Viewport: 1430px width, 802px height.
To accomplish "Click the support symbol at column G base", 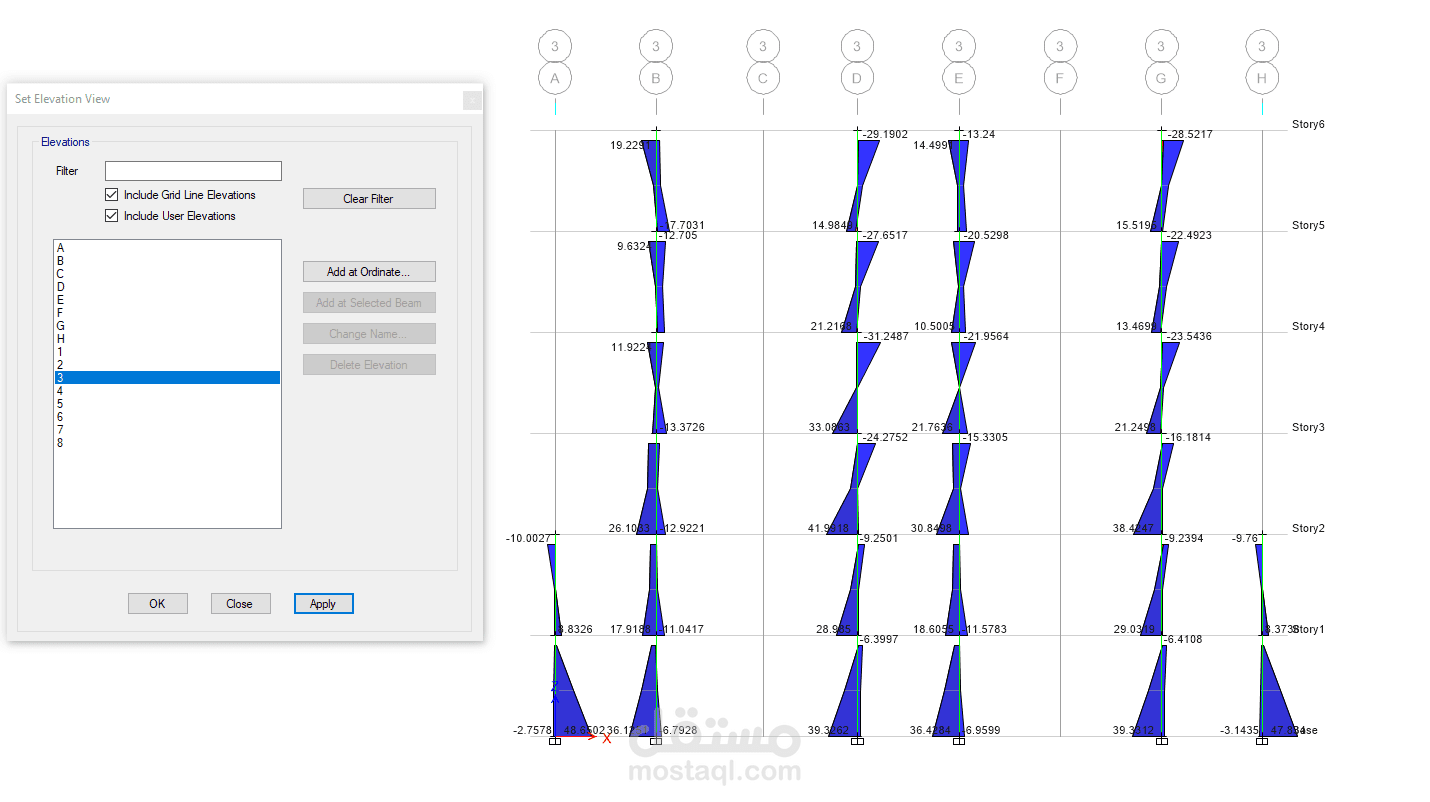I will (1161, 741).
